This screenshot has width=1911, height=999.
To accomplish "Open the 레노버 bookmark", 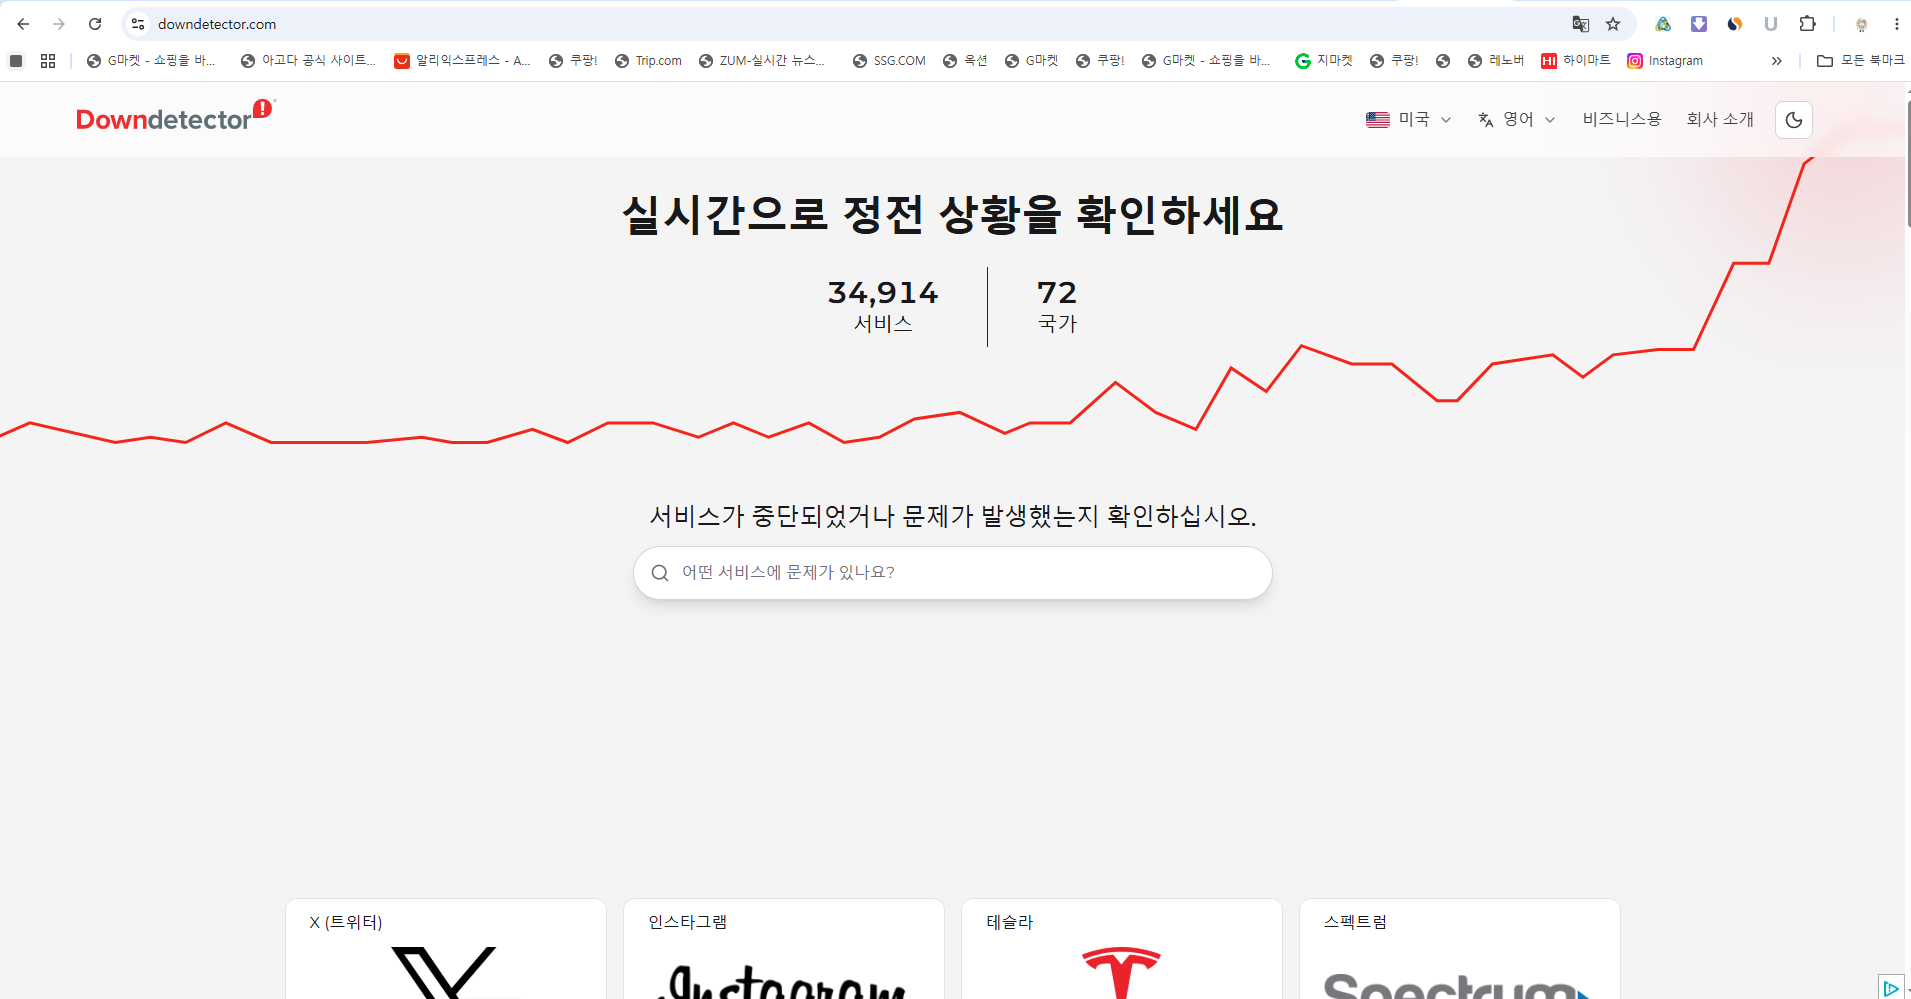I will (1496, 61).
